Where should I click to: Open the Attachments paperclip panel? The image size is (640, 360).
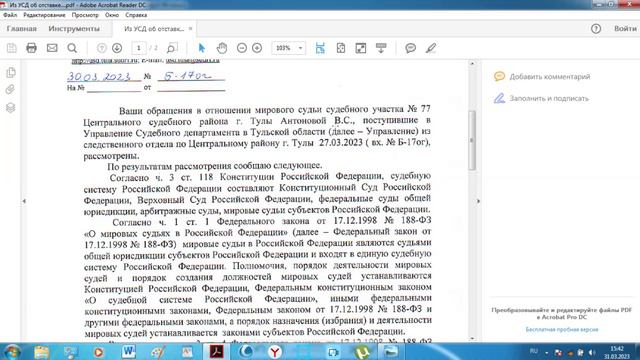[11, 90]
